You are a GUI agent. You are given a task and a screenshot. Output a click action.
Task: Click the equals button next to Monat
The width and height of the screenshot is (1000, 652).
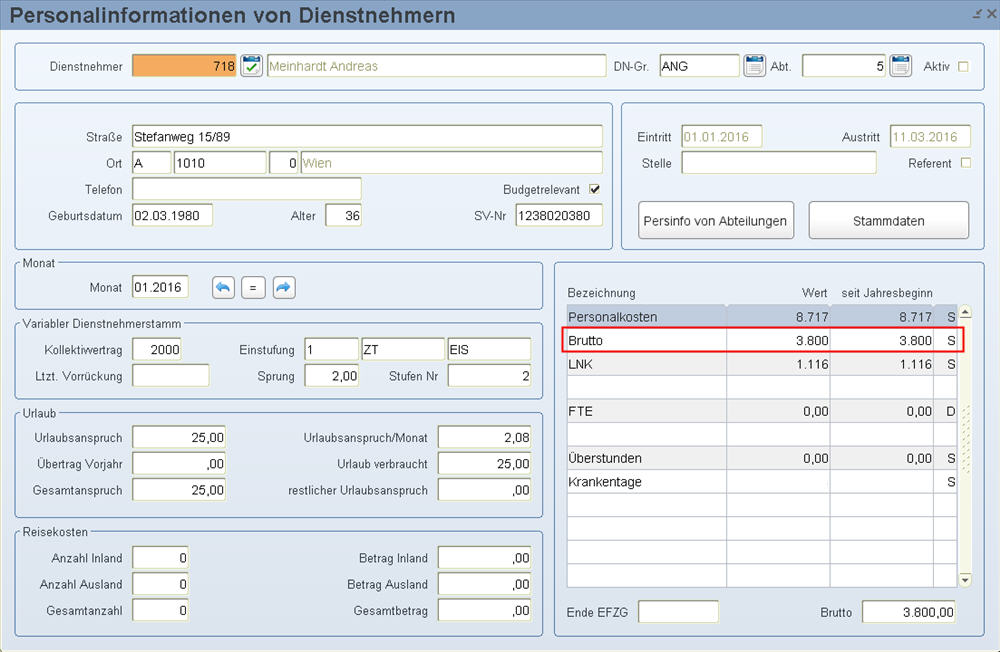[253, 288]
